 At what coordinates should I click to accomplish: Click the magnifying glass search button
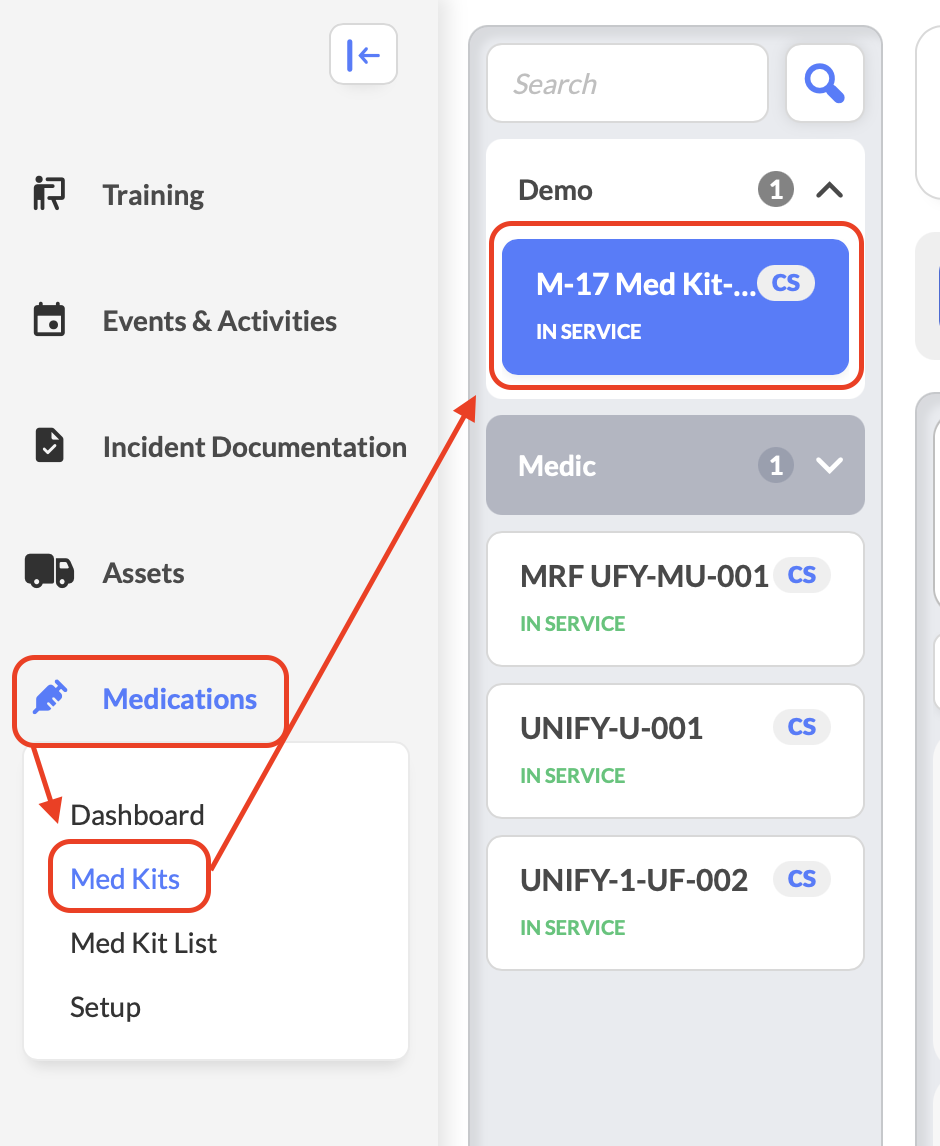click(x=824, y=83)
